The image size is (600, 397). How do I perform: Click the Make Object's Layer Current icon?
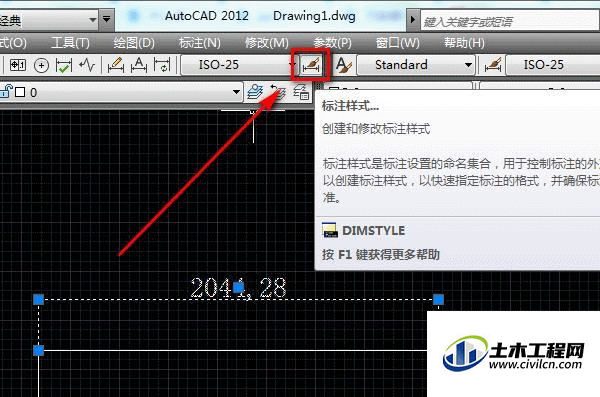[255, 92]
